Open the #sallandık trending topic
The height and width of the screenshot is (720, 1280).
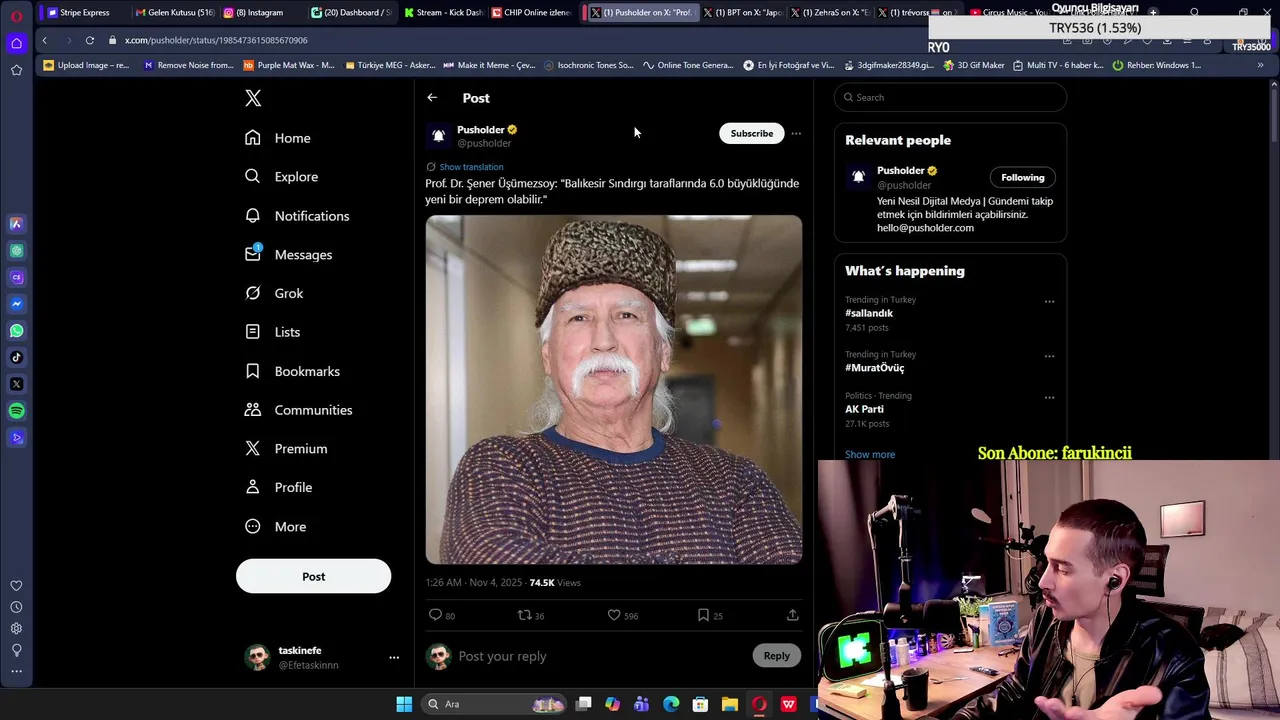tap(869, 313)
